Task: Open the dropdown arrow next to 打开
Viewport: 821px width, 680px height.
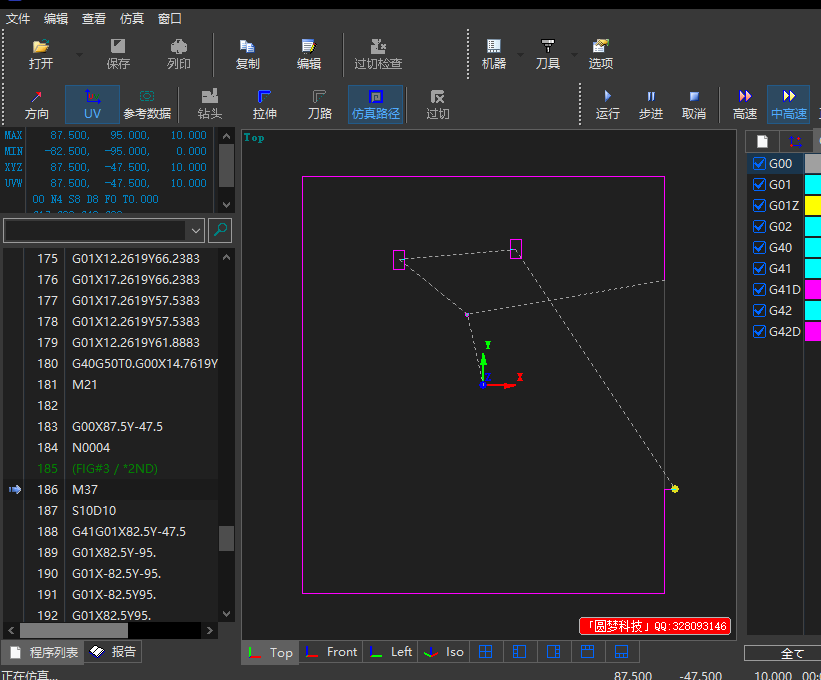Action: (x=79, y=54)
